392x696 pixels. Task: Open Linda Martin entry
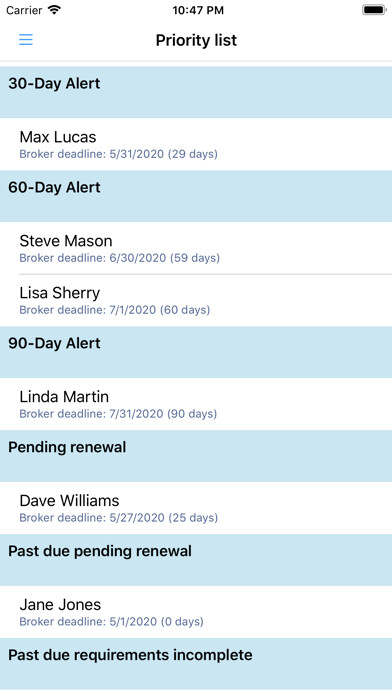click(196, 404)
